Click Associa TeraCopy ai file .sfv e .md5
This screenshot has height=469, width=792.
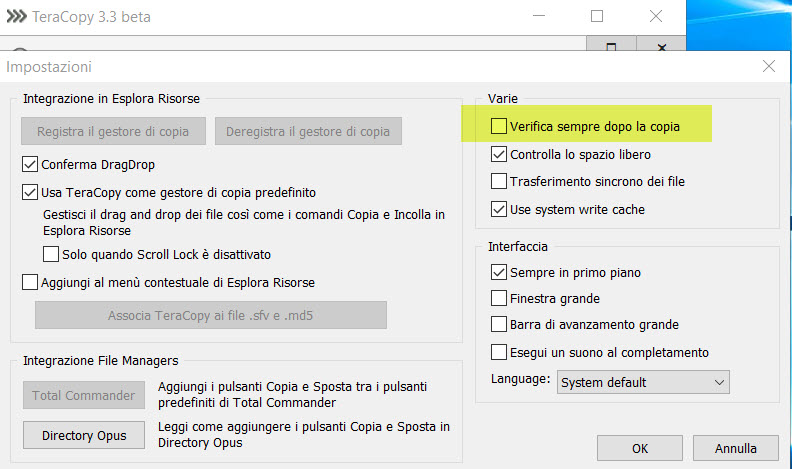tap(211, 316)
